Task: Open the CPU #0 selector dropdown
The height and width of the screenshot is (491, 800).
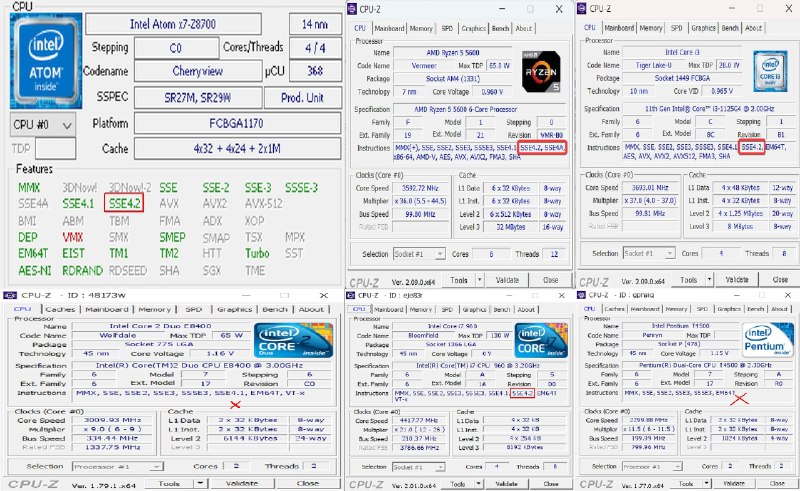Action: tap(43, 125)
